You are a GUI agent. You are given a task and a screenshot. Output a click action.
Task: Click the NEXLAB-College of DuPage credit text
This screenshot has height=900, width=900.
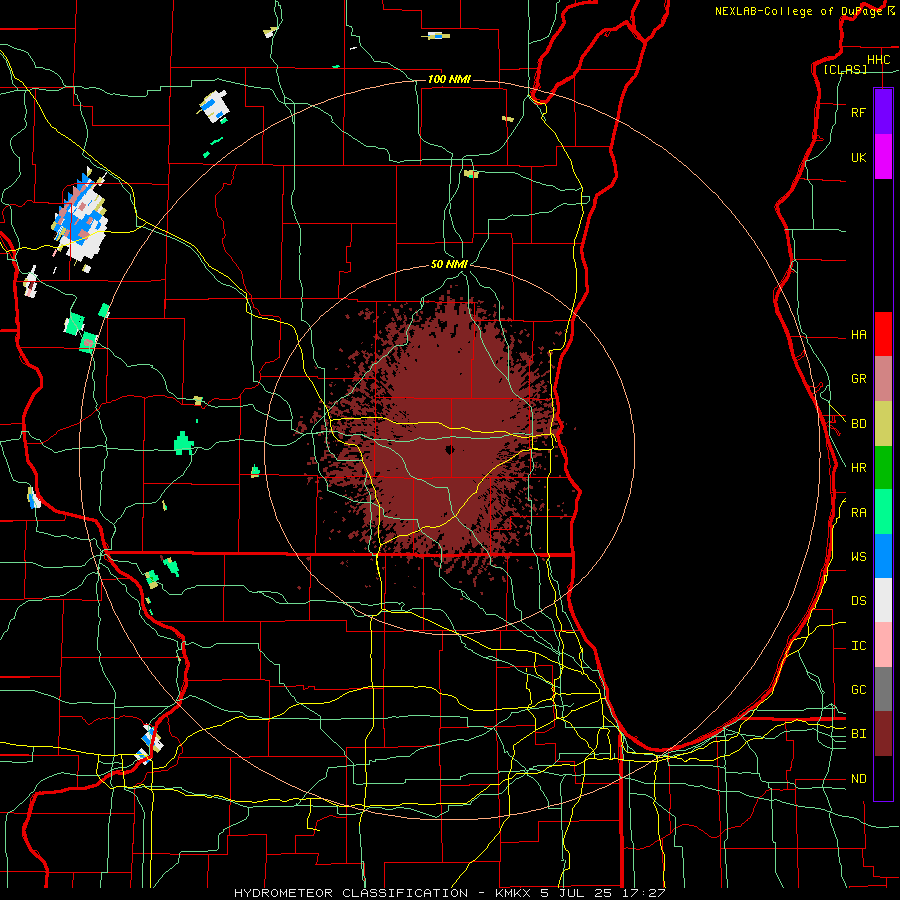(x=798, y=11)
